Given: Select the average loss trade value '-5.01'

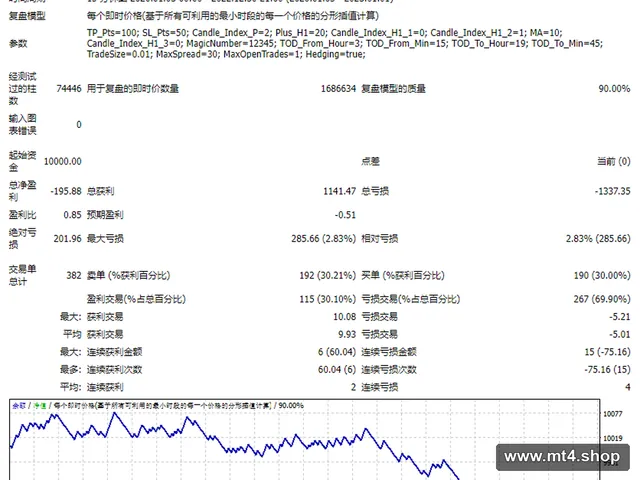Looking at the screenshot, I should click(620, 334).
